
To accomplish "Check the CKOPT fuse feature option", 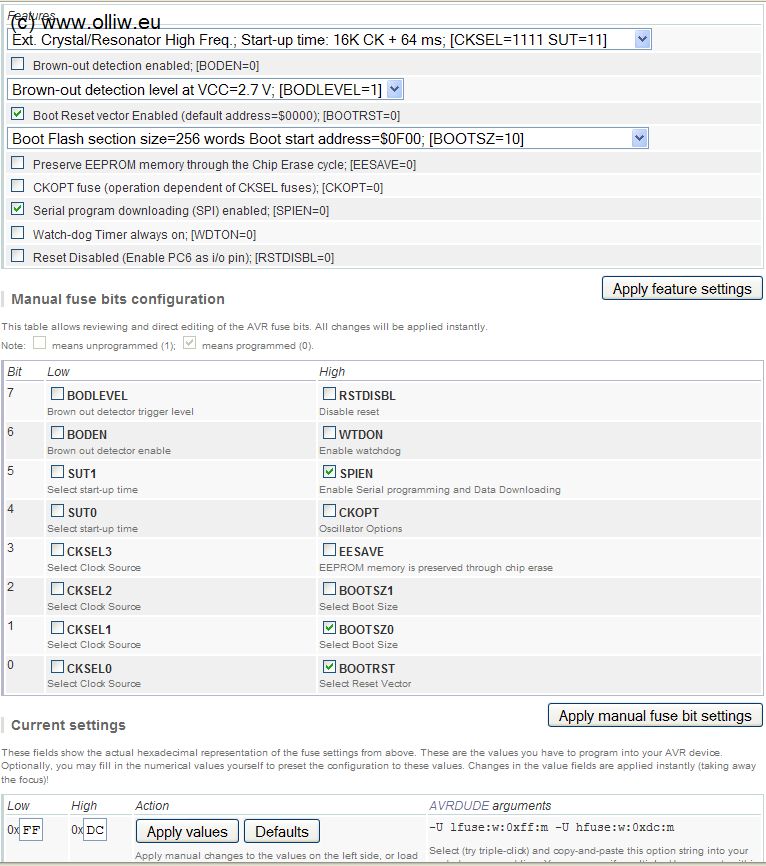I will [x=18, y=186].
